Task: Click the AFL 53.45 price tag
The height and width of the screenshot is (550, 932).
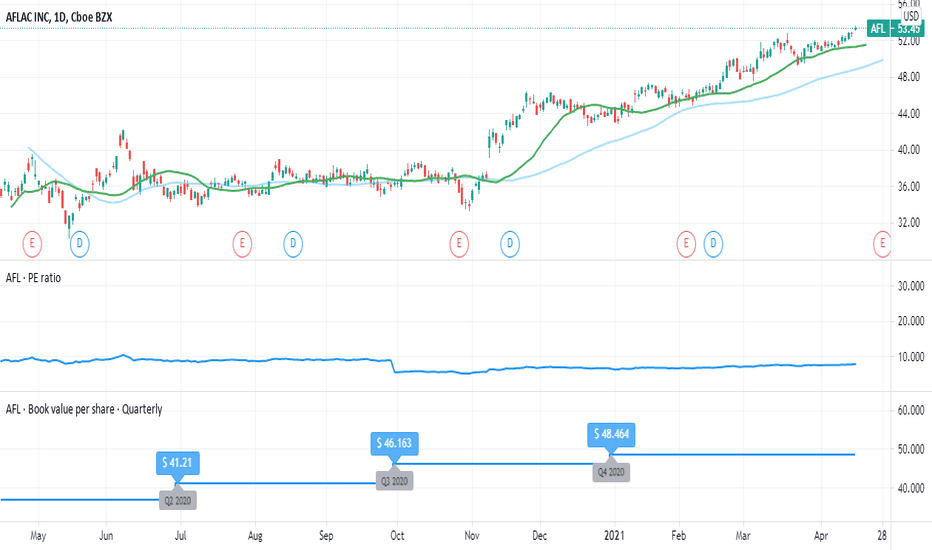Action: click(896, 29)
